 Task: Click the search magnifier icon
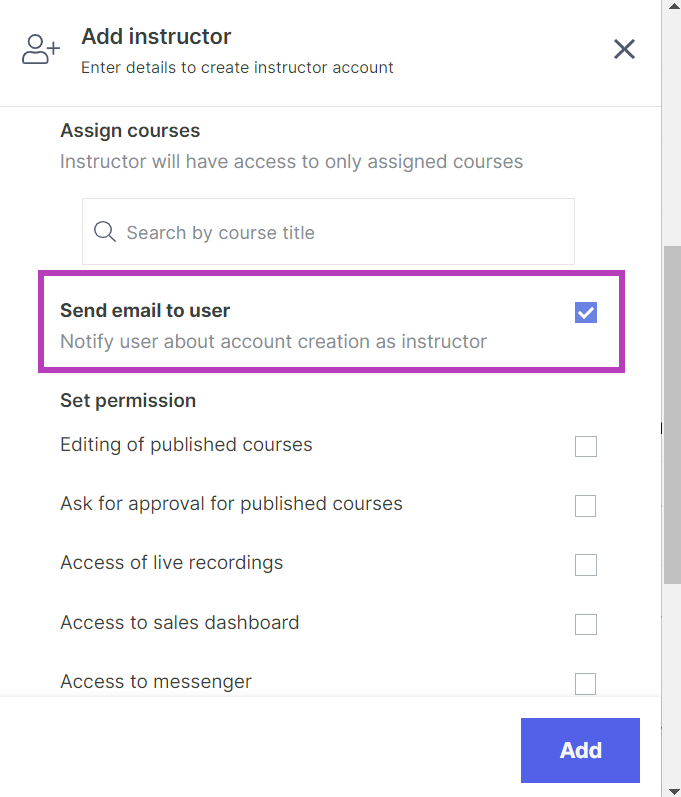pyautogui.click(x=104, y=232)
